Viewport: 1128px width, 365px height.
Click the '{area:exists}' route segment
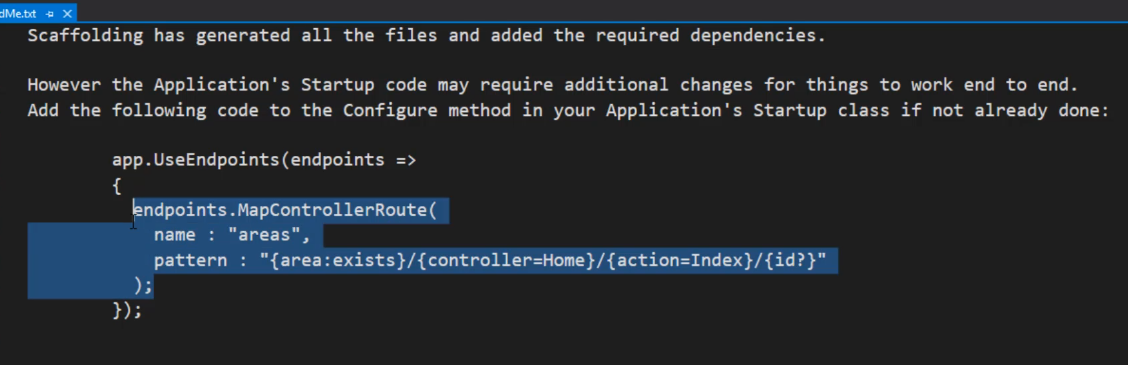337,260
